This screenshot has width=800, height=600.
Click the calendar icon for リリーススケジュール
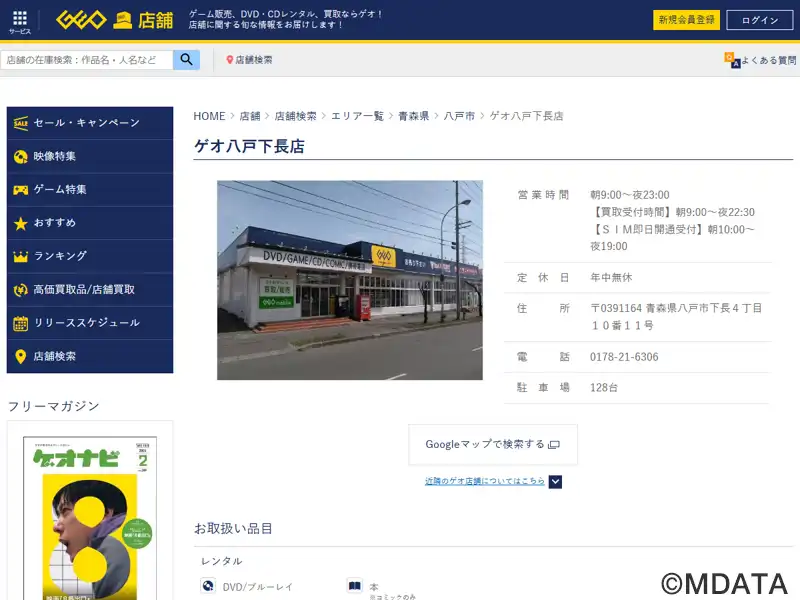(x=20, y=323)
